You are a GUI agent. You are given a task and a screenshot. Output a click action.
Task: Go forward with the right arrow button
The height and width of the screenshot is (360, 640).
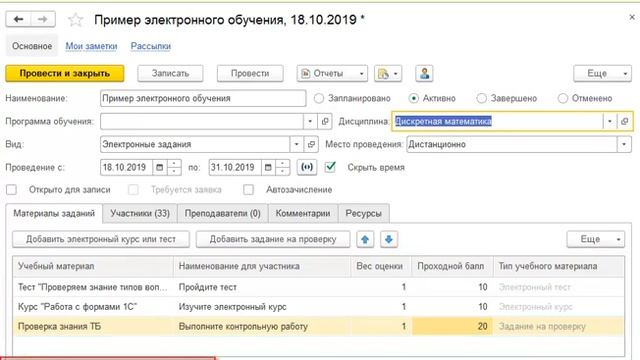[x=43, y=19]
